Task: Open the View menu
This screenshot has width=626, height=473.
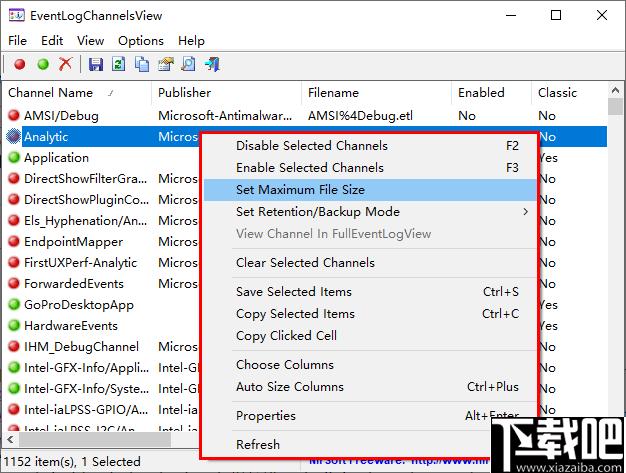Action: (x=91, y=41)
